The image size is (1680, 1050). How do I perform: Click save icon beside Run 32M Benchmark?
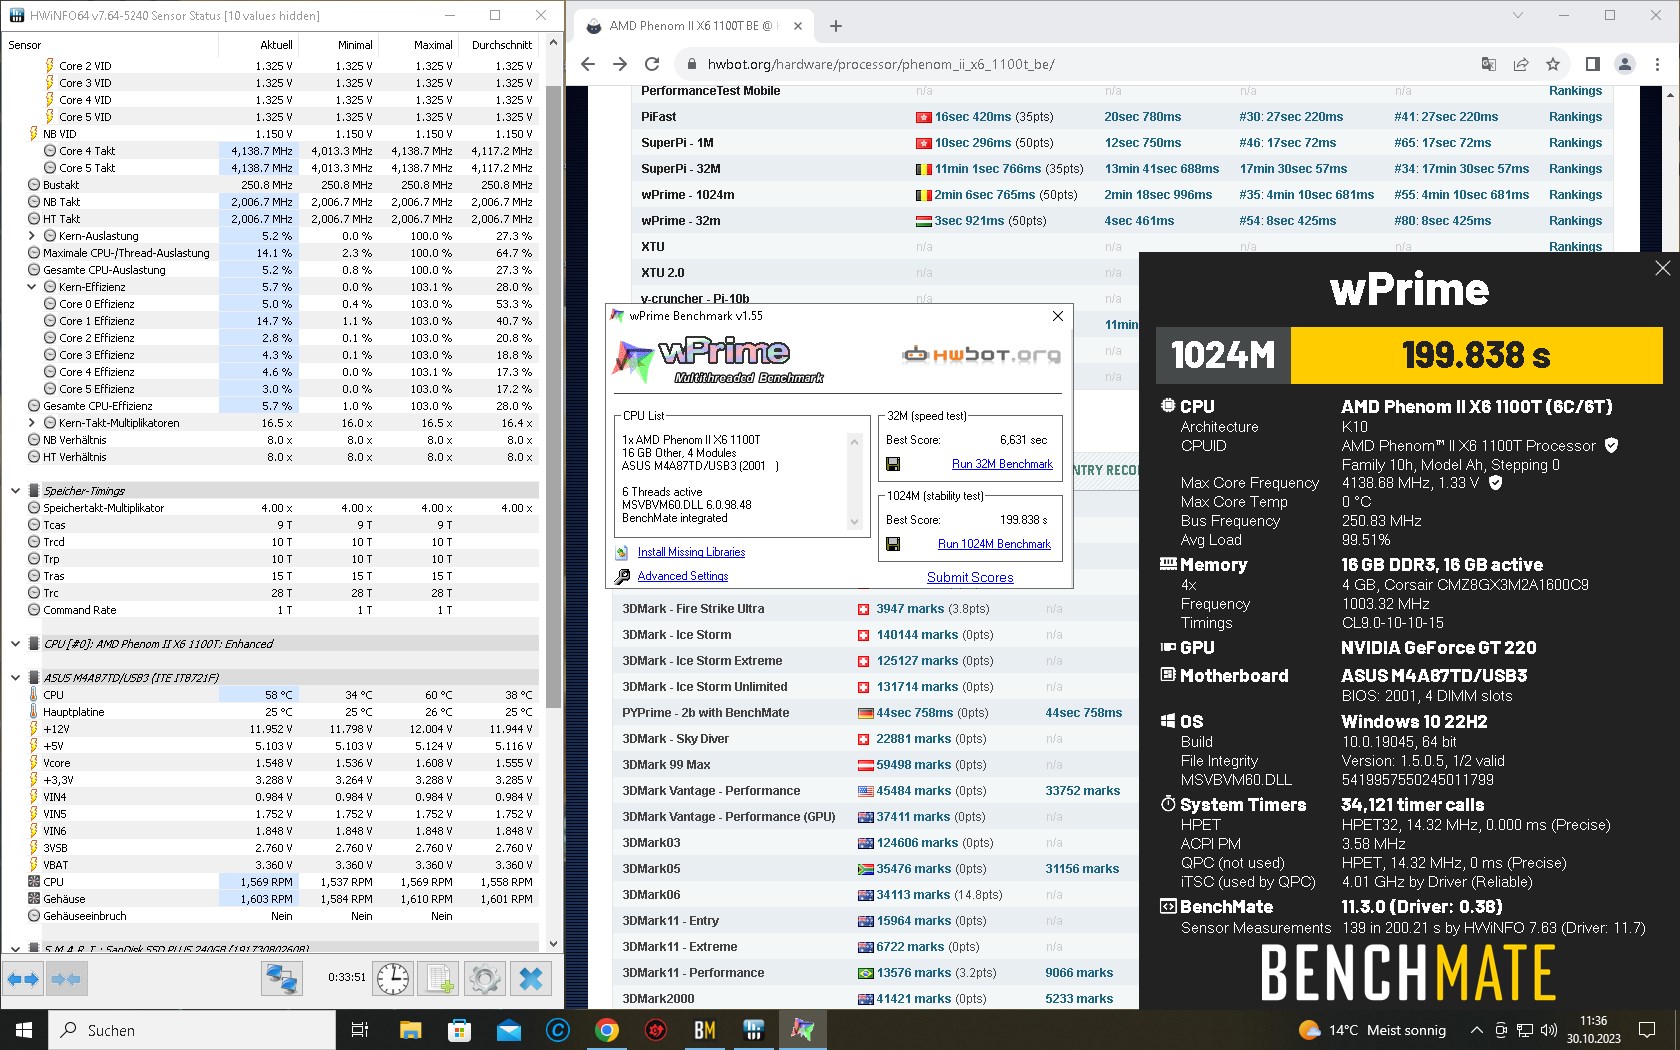point(893,464)
